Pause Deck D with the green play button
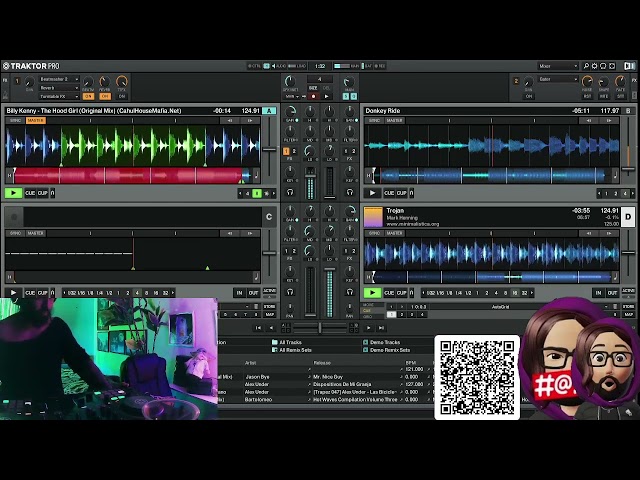 [372, 293]
